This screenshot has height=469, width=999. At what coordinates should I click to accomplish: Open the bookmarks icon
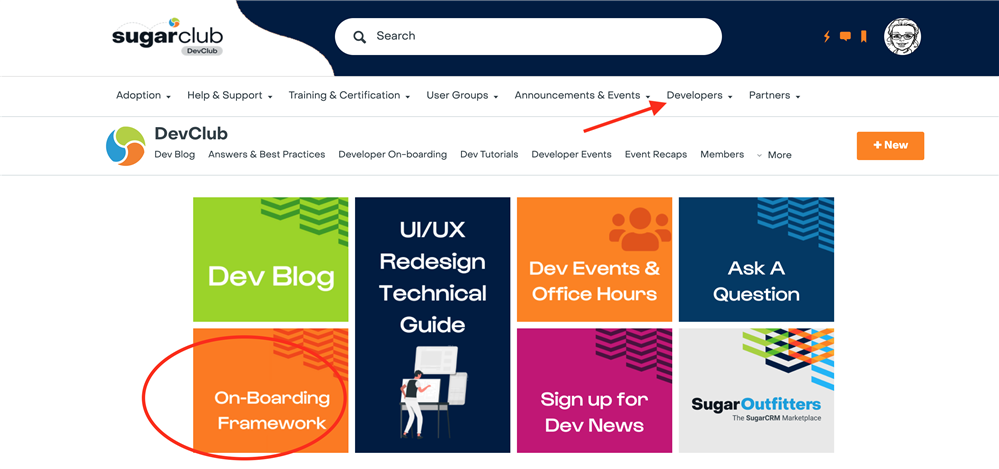coord(863,36)
